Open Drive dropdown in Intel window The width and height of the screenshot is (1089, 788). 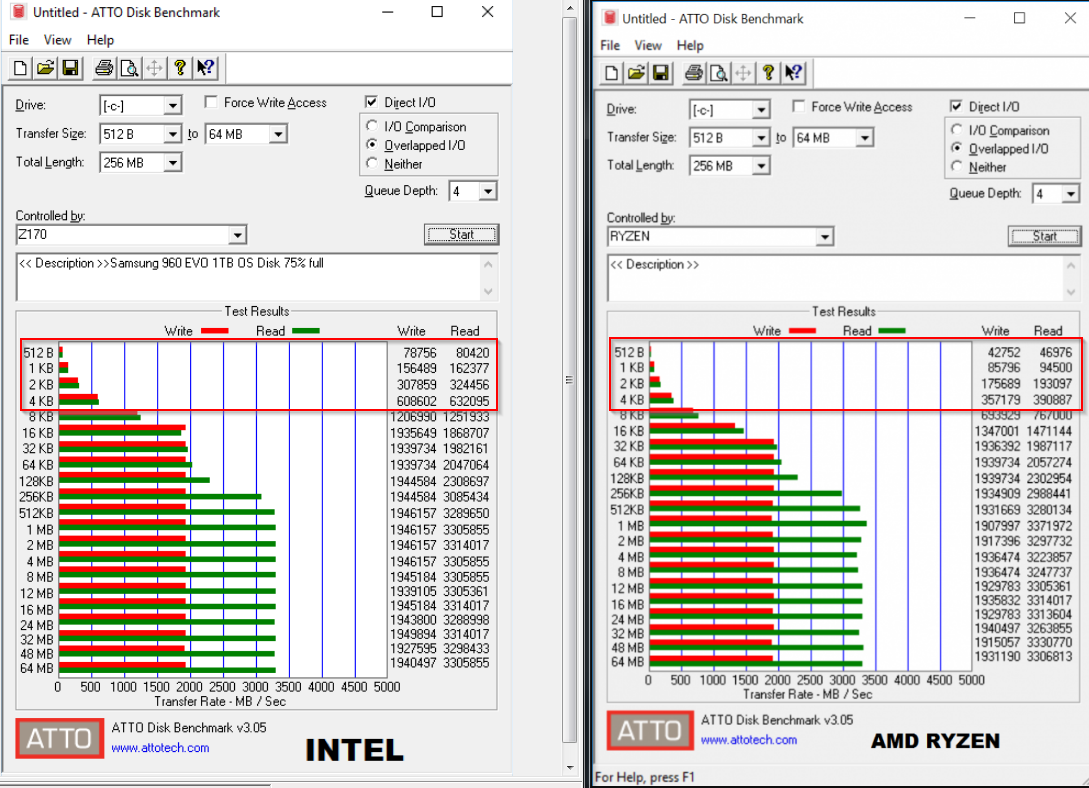[x=172, y=106]
